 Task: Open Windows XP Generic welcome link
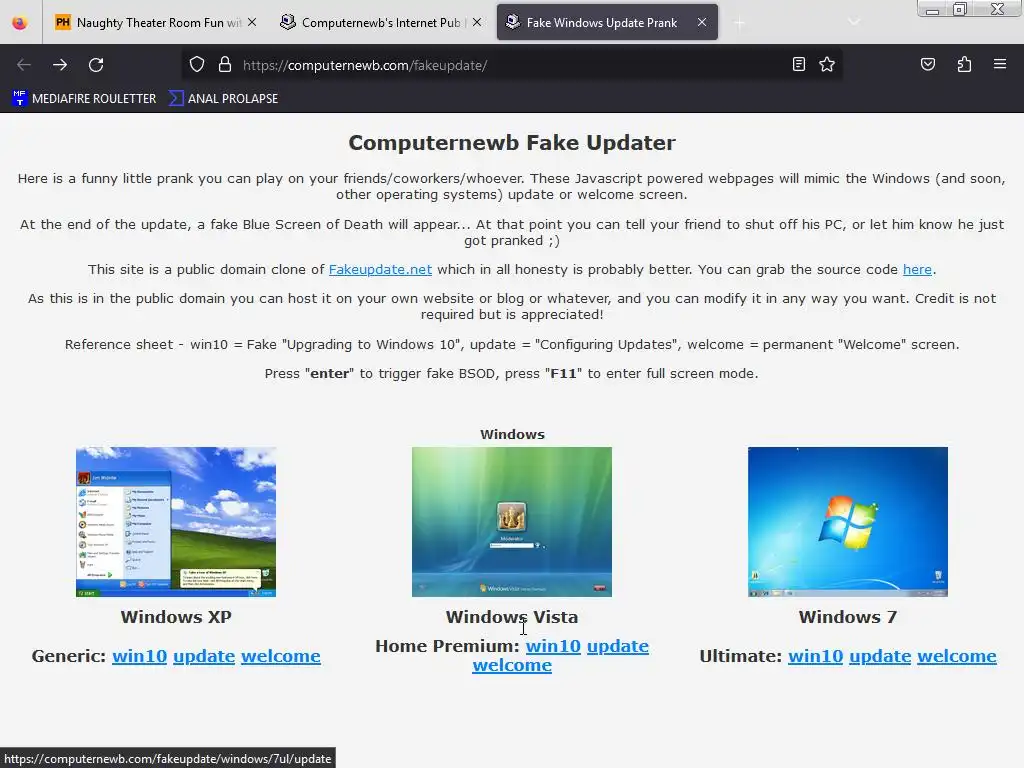click(281, 656)
